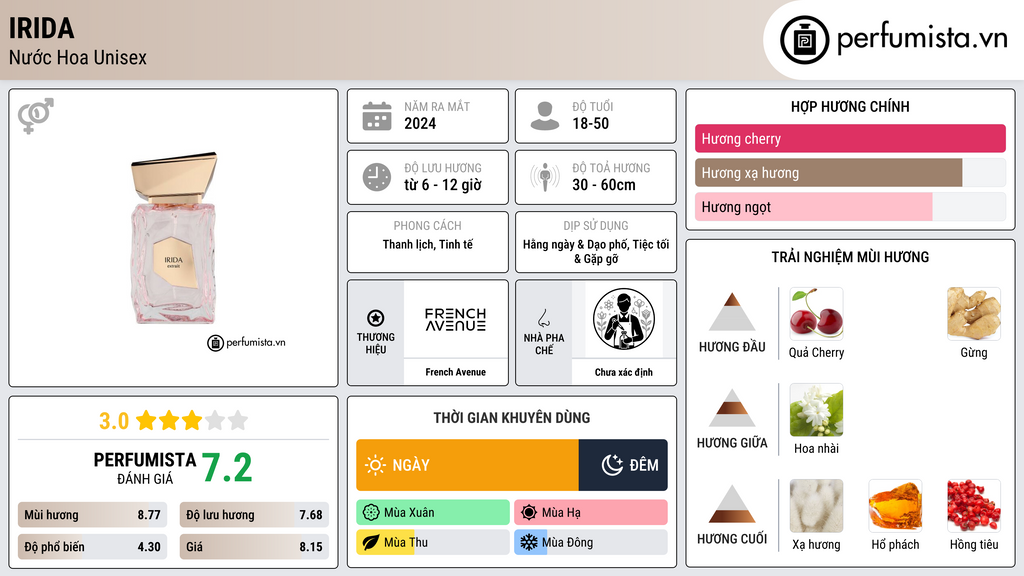
Task: Click the Mùi hương 8.77 score bar
Action: (x=93, y=515)
